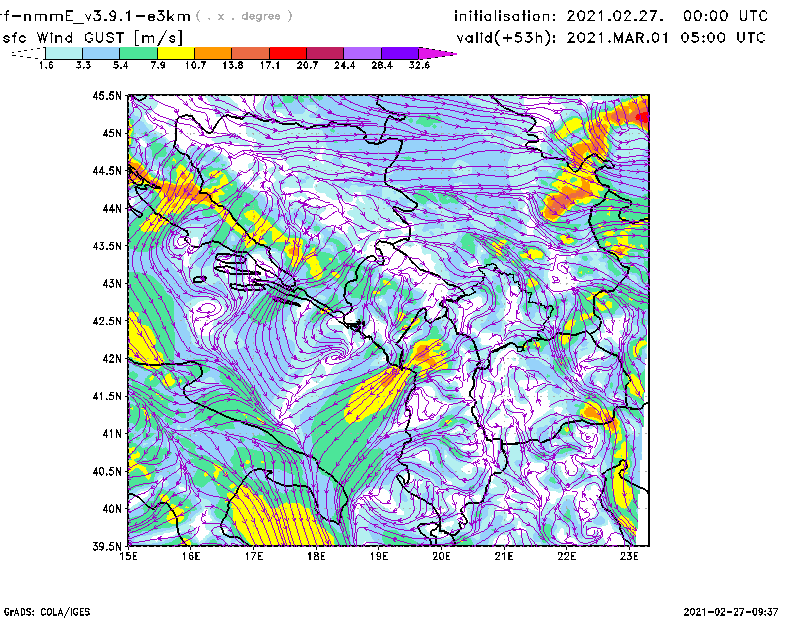800x618 pixels.
Task: Click the "16E" longitude label
Action: [191, 556]
